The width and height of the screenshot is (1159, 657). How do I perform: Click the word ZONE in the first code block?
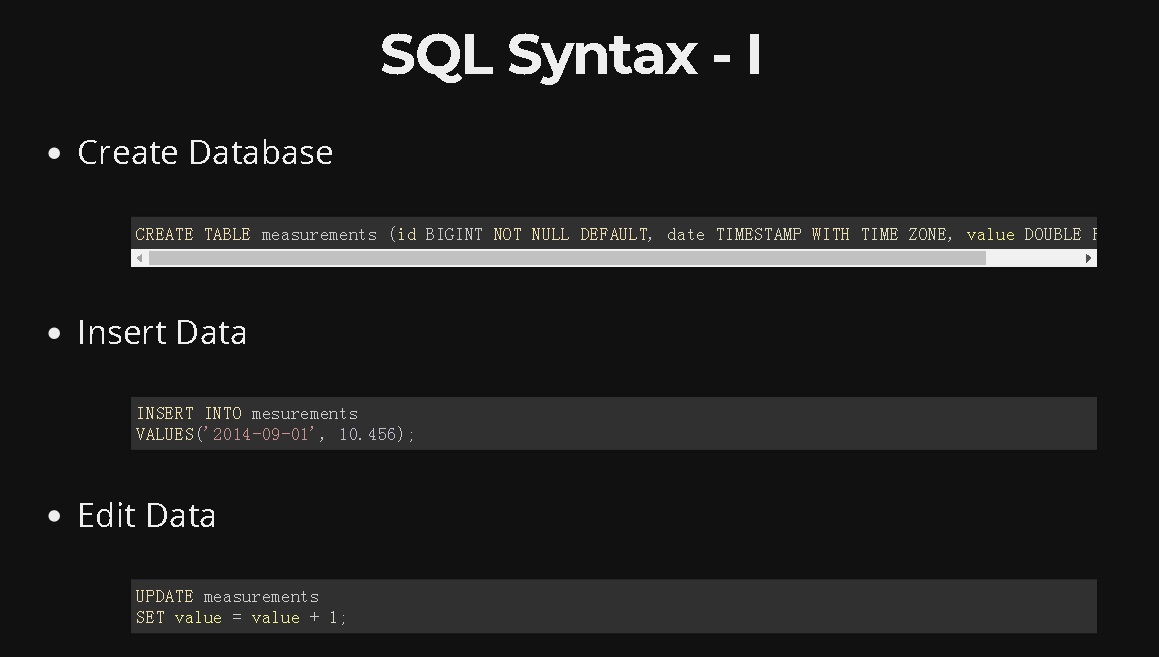[929, 235]
